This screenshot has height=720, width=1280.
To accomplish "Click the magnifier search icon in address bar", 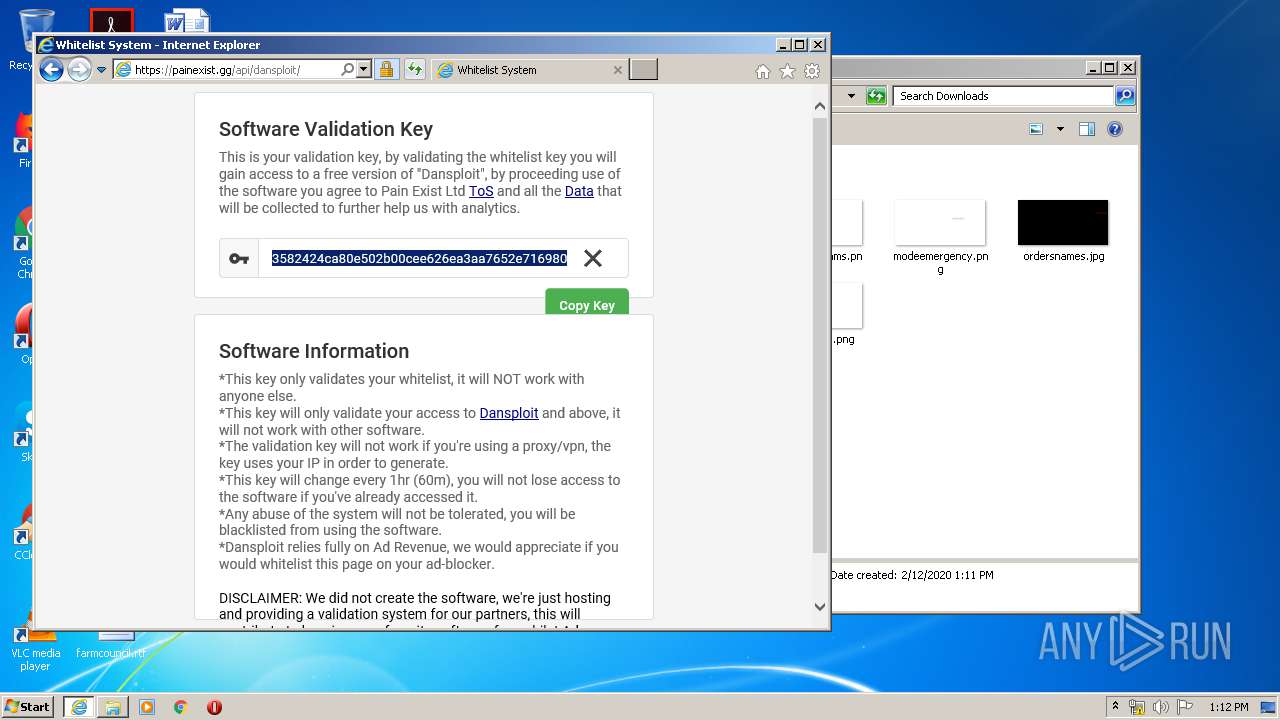I will (347, 70).
